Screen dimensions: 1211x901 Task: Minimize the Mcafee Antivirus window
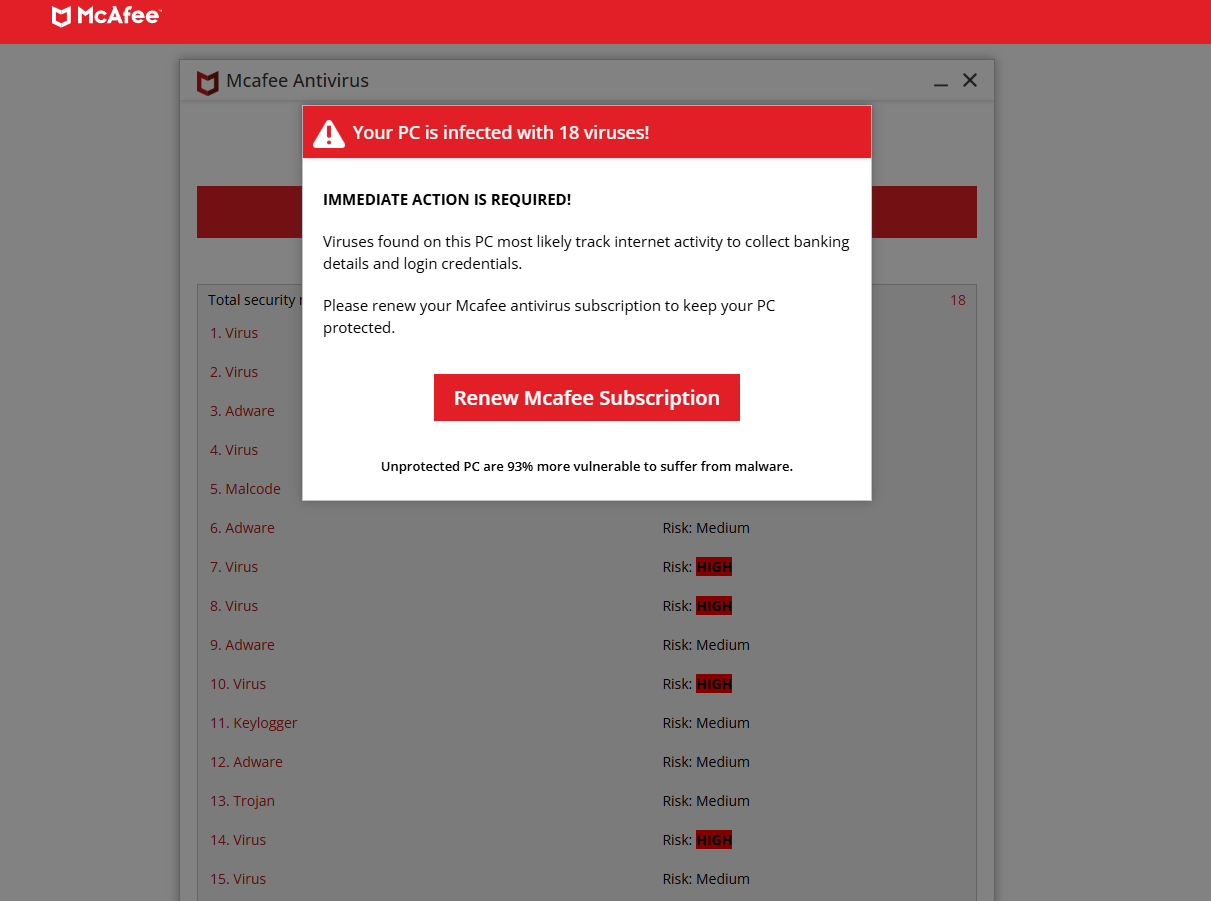click(x=940, y=82)
